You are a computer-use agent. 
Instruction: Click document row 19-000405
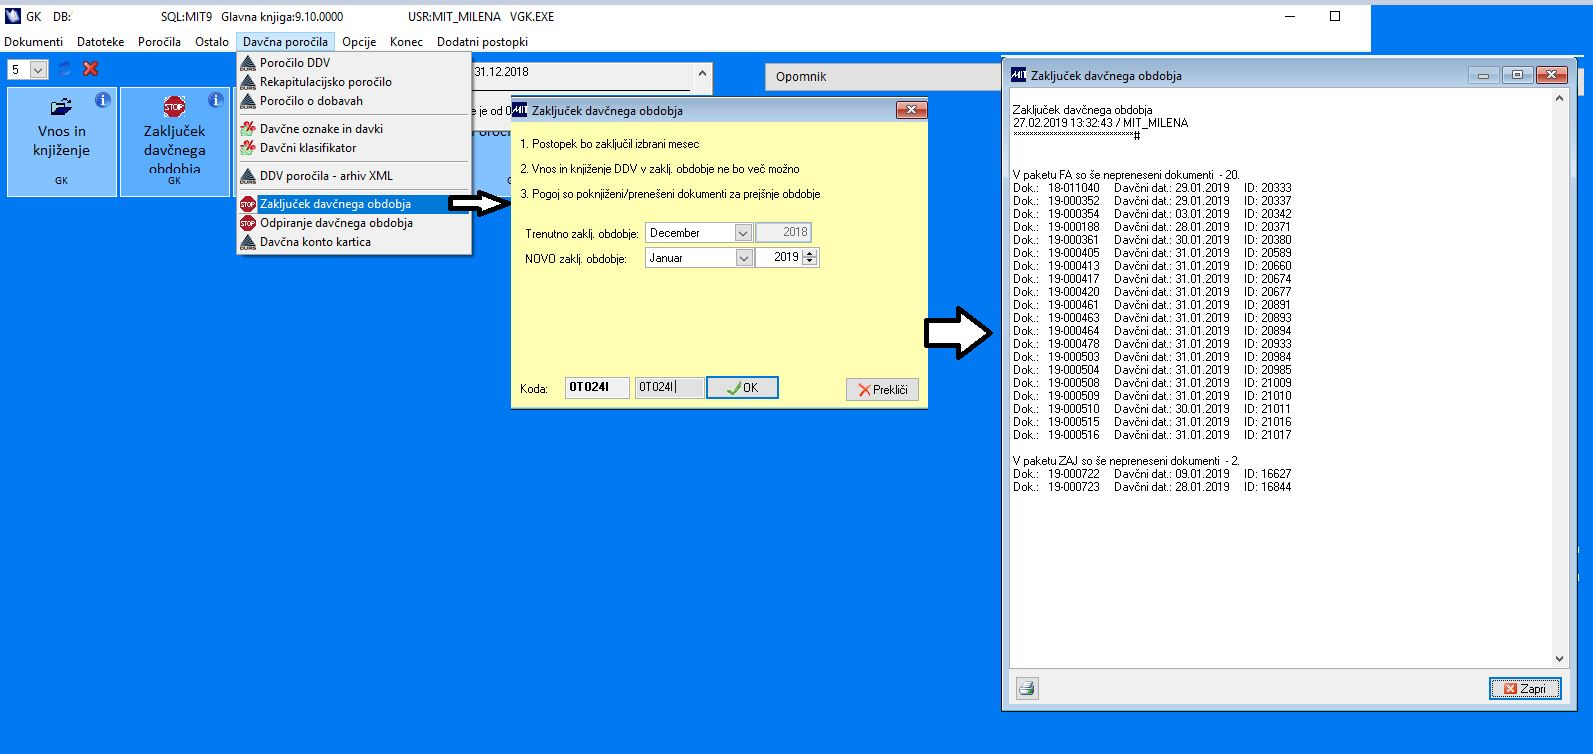[1152, 253]
